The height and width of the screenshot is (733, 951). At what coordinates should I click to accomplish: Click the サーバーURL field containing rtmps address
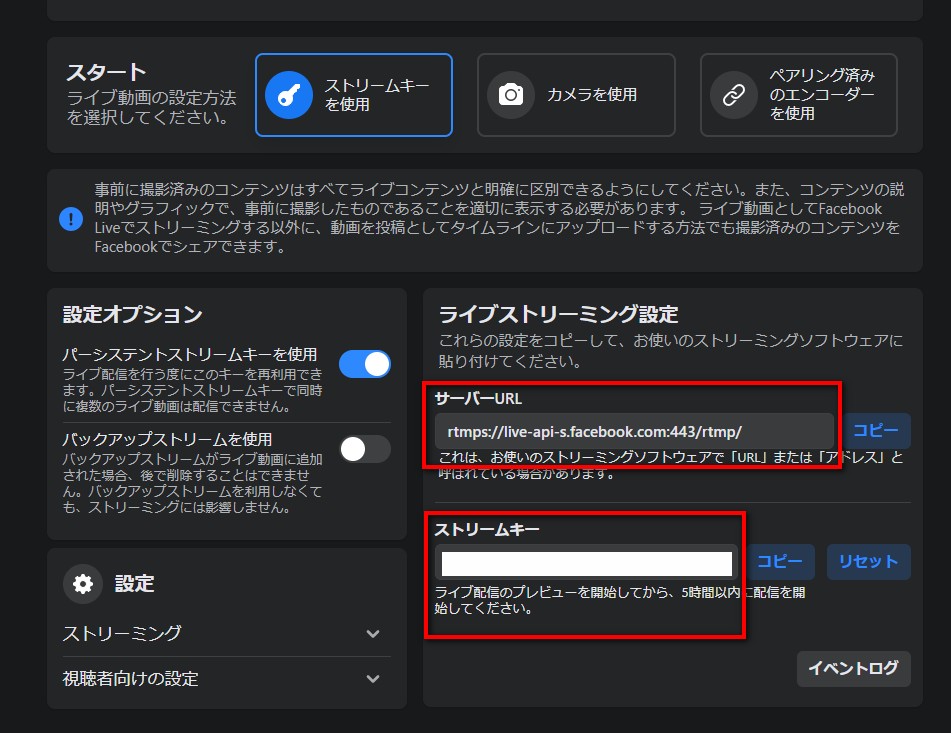634,432
